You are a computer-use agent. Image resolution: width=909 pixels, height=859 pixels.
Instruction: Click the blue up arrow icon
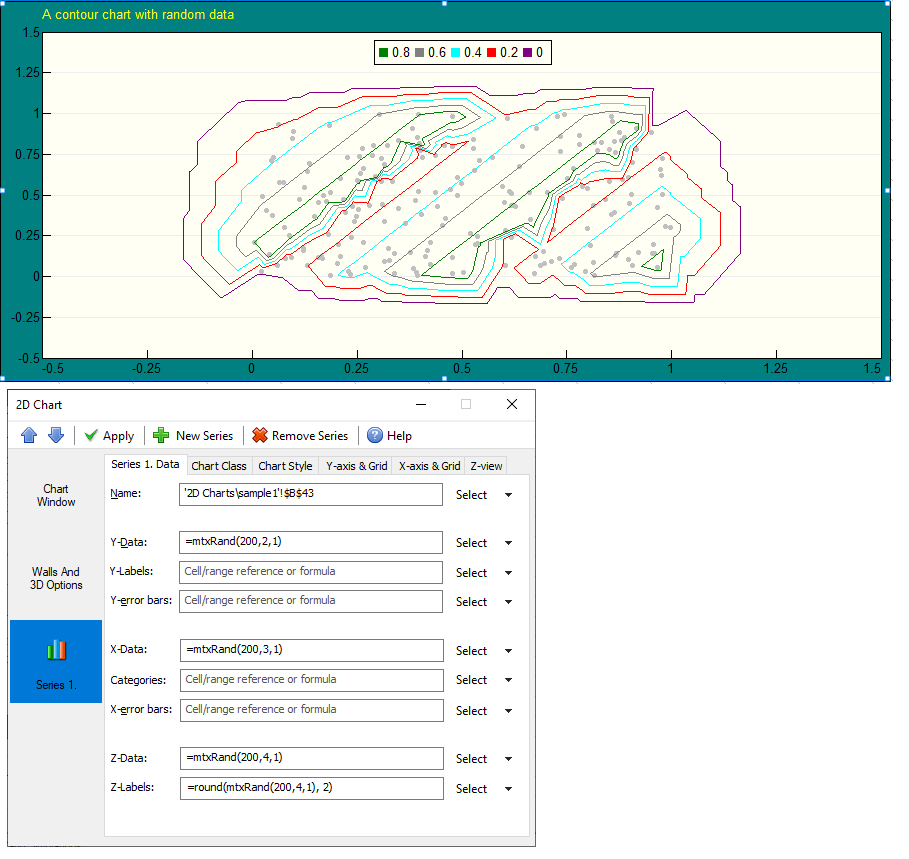tap(28, 435)
